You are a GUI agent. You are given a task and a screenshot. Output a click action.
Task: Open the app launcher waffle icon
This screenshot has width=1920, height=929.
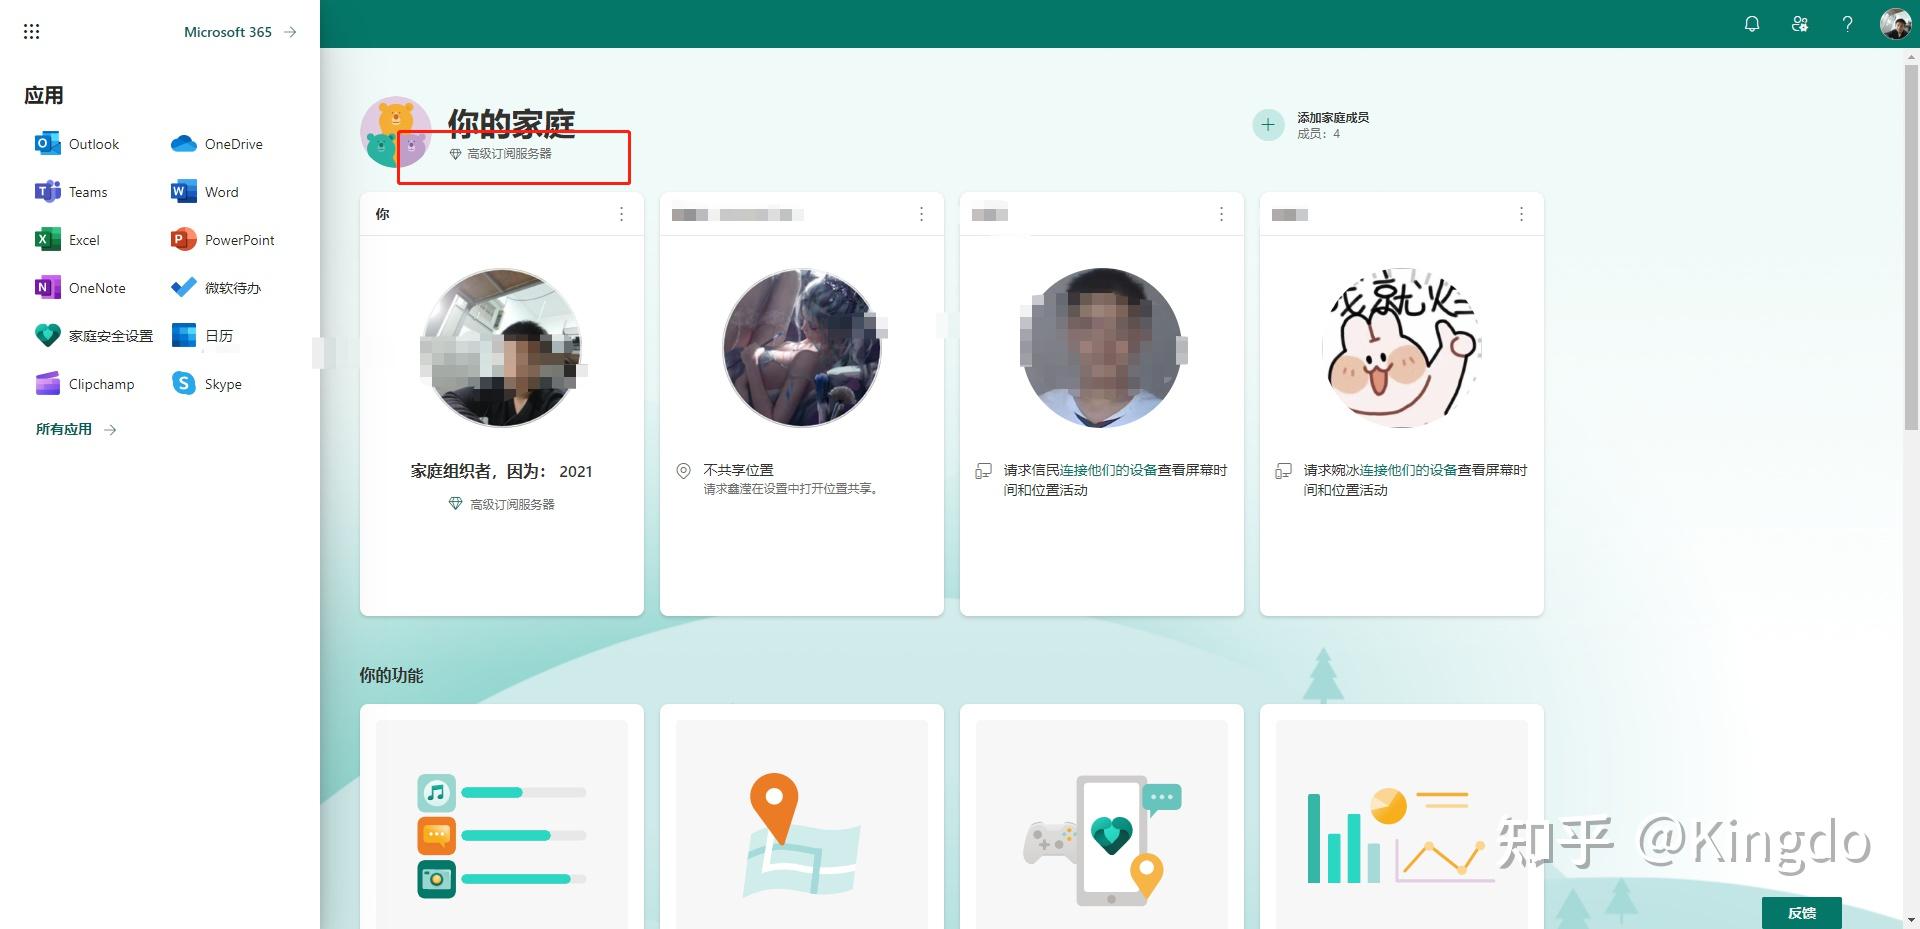(x=31, y=32)
